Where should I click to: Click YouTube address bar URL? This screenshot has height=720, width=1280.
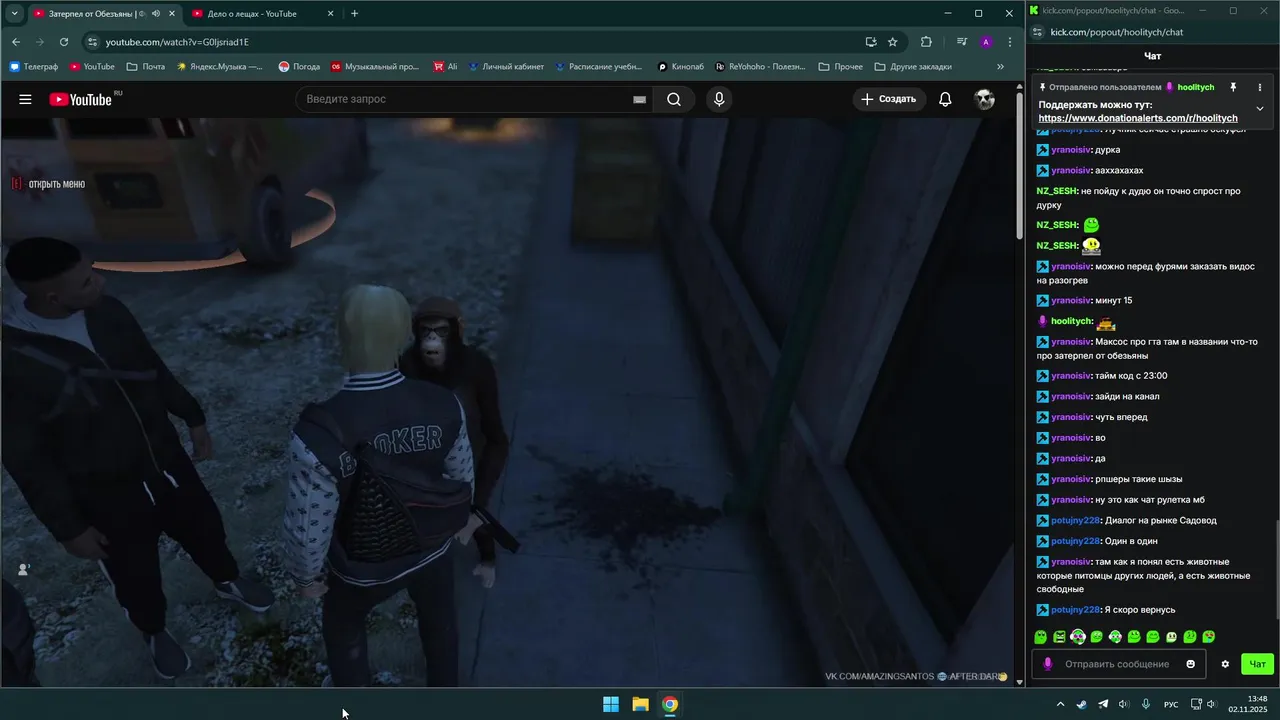coord(177,42)
